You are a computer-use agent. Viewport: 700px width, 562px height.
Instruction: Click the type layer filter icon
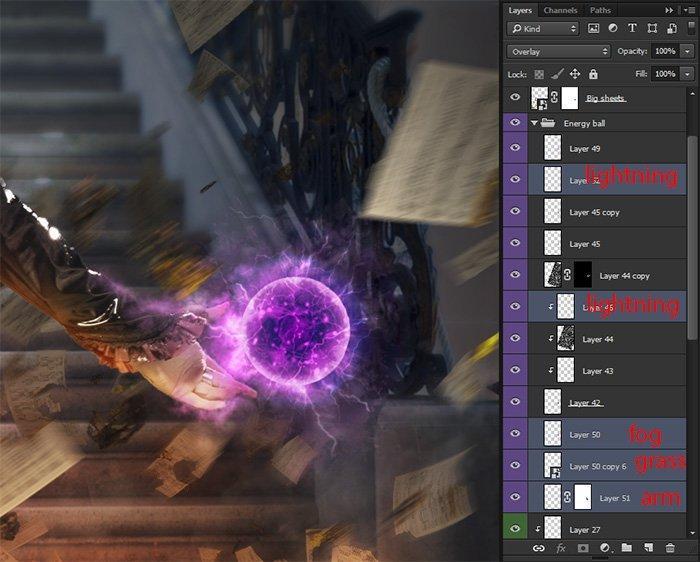[633, 29]
